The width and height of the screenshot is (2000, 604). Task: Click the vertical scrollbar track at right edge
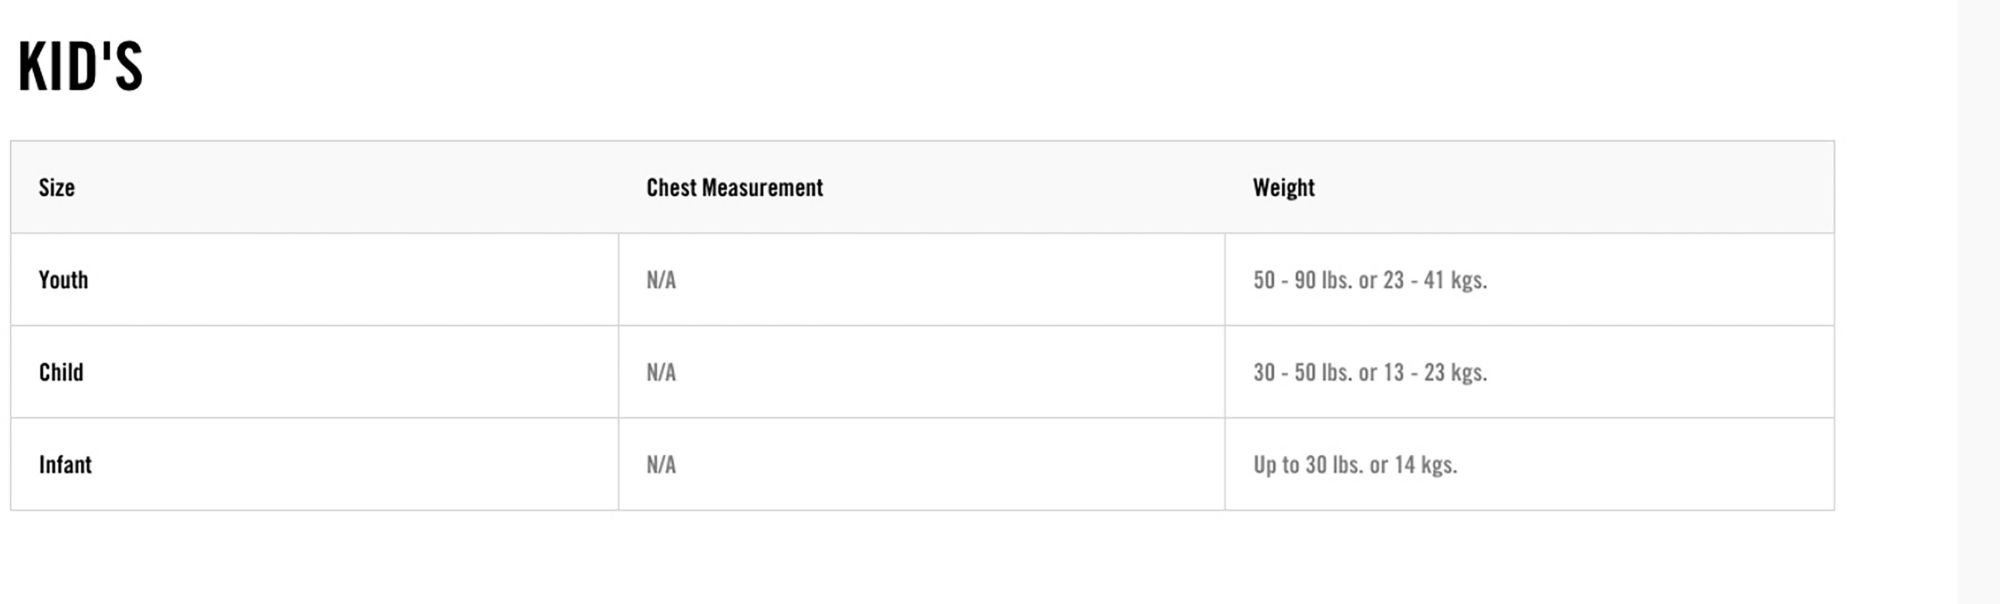pyautogui.click(x=1978, y=300)
